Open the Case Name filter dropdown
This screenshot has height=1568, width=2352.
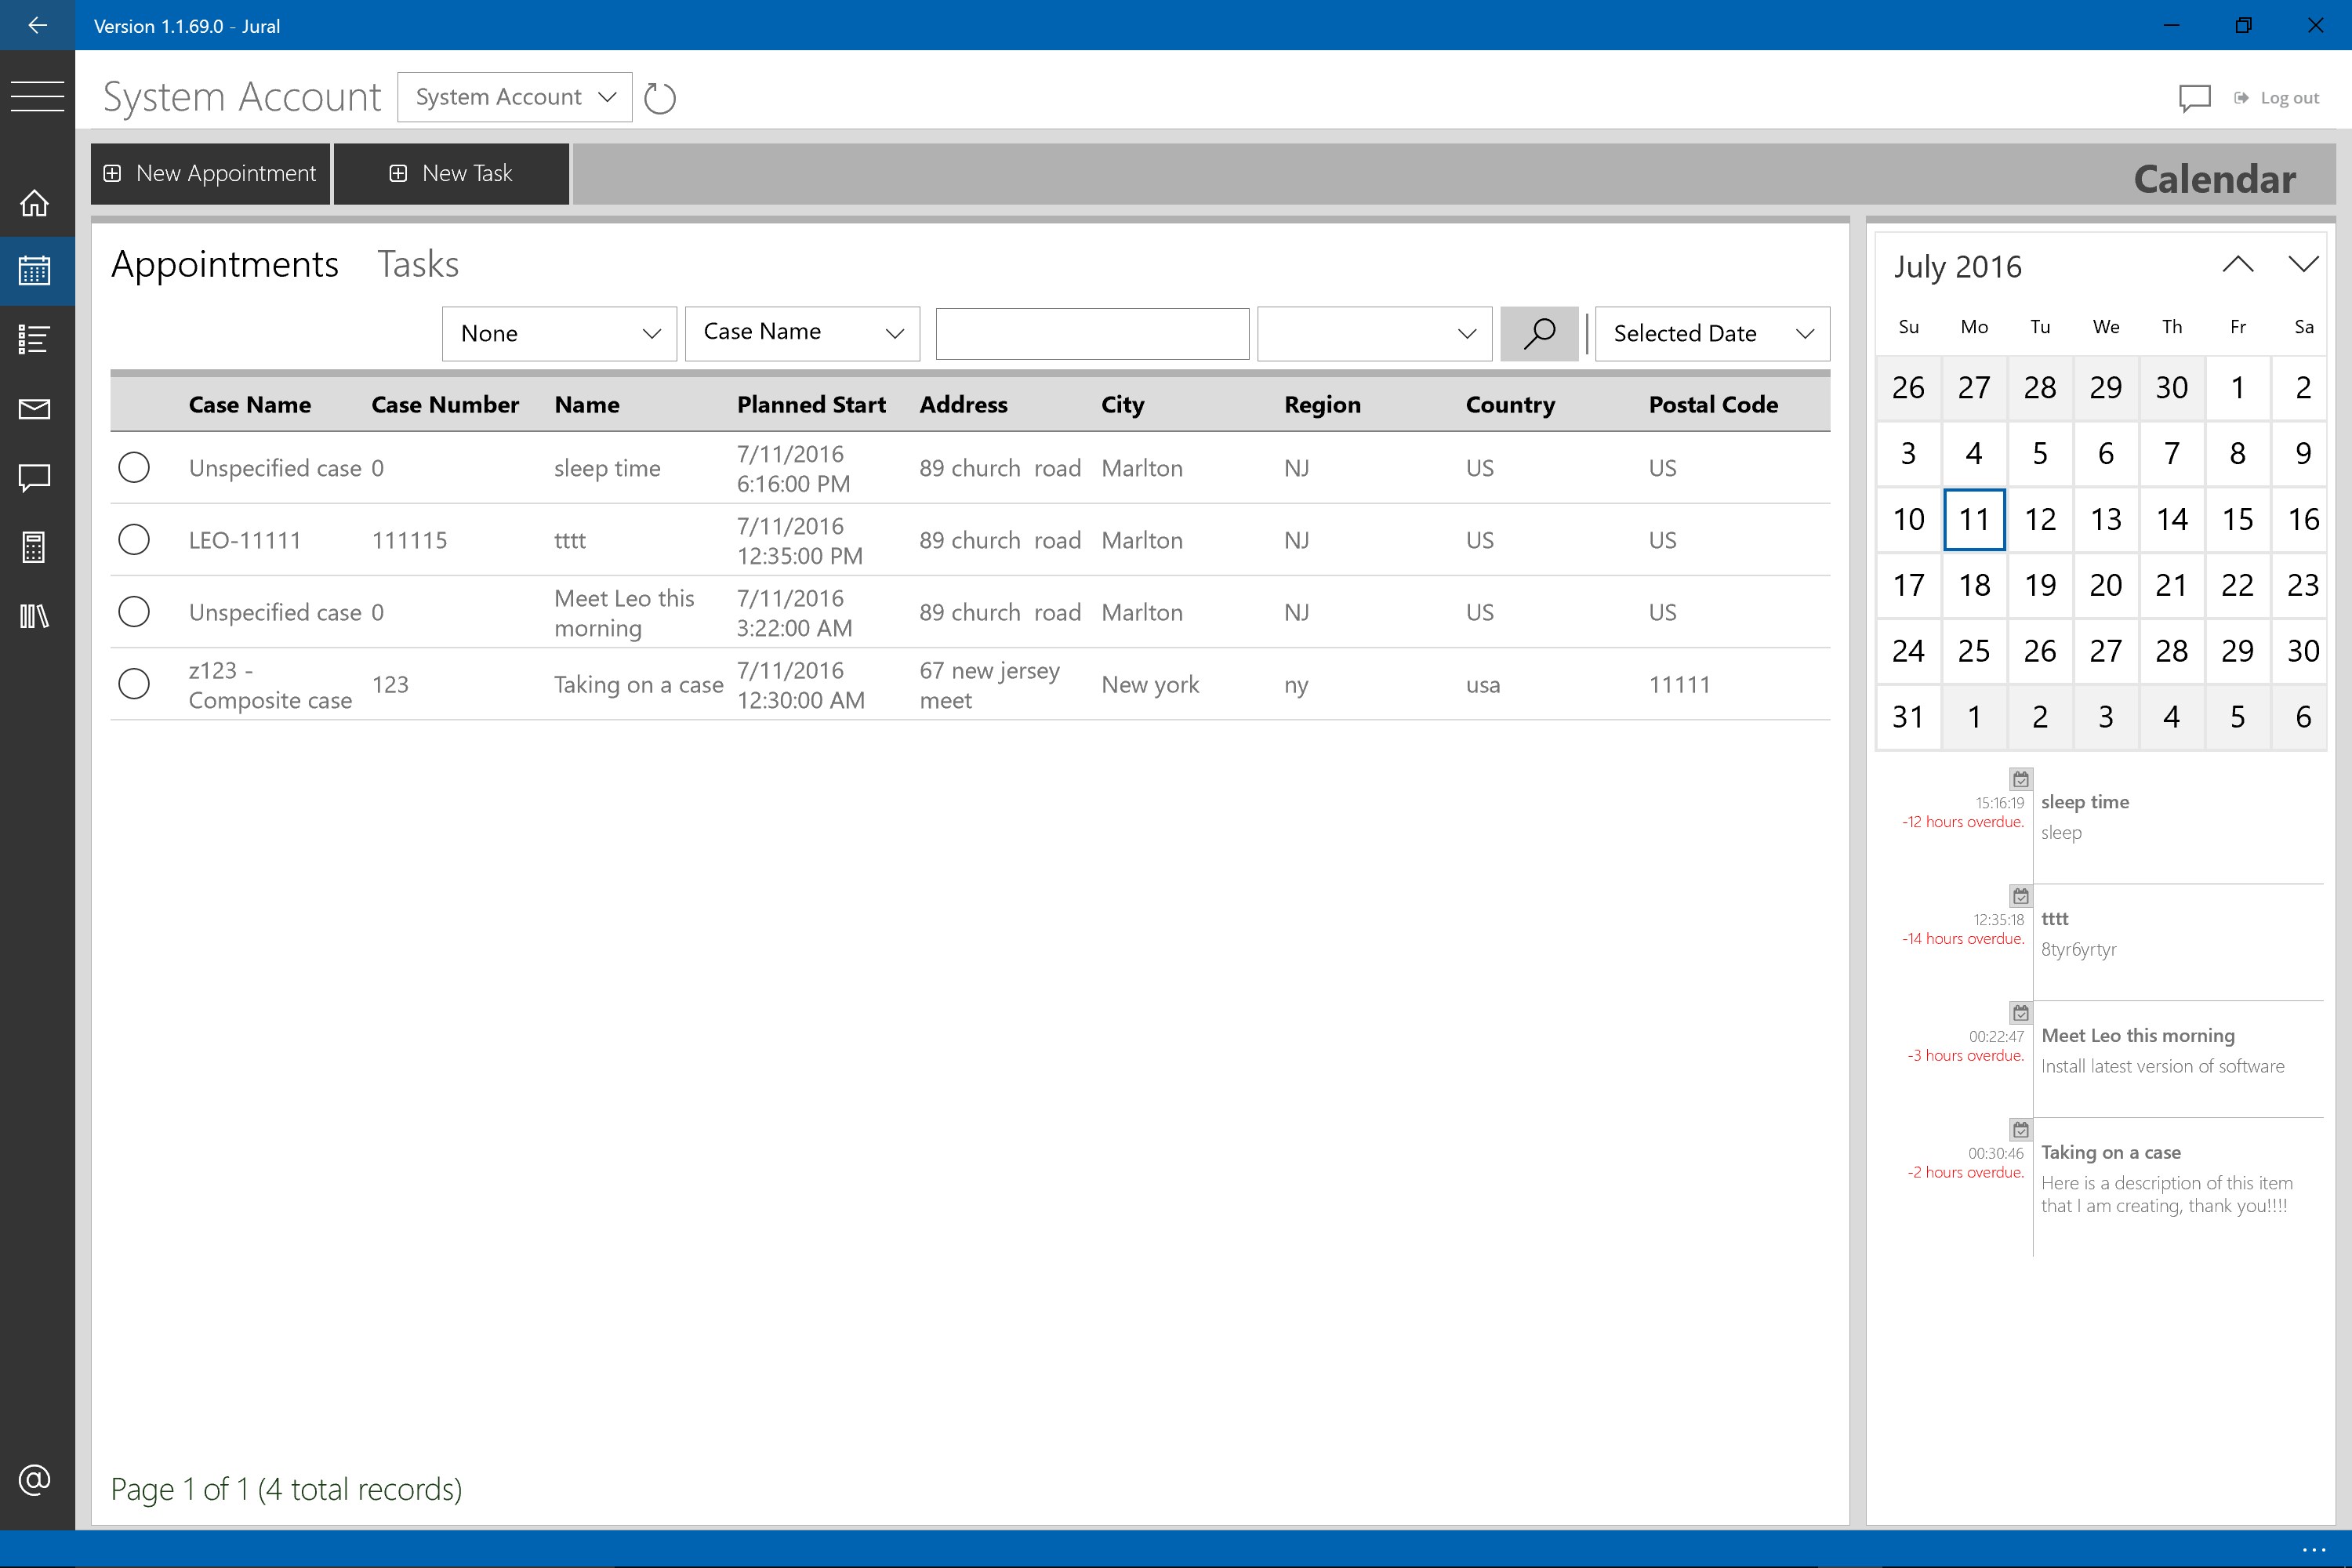click(802, 333)
